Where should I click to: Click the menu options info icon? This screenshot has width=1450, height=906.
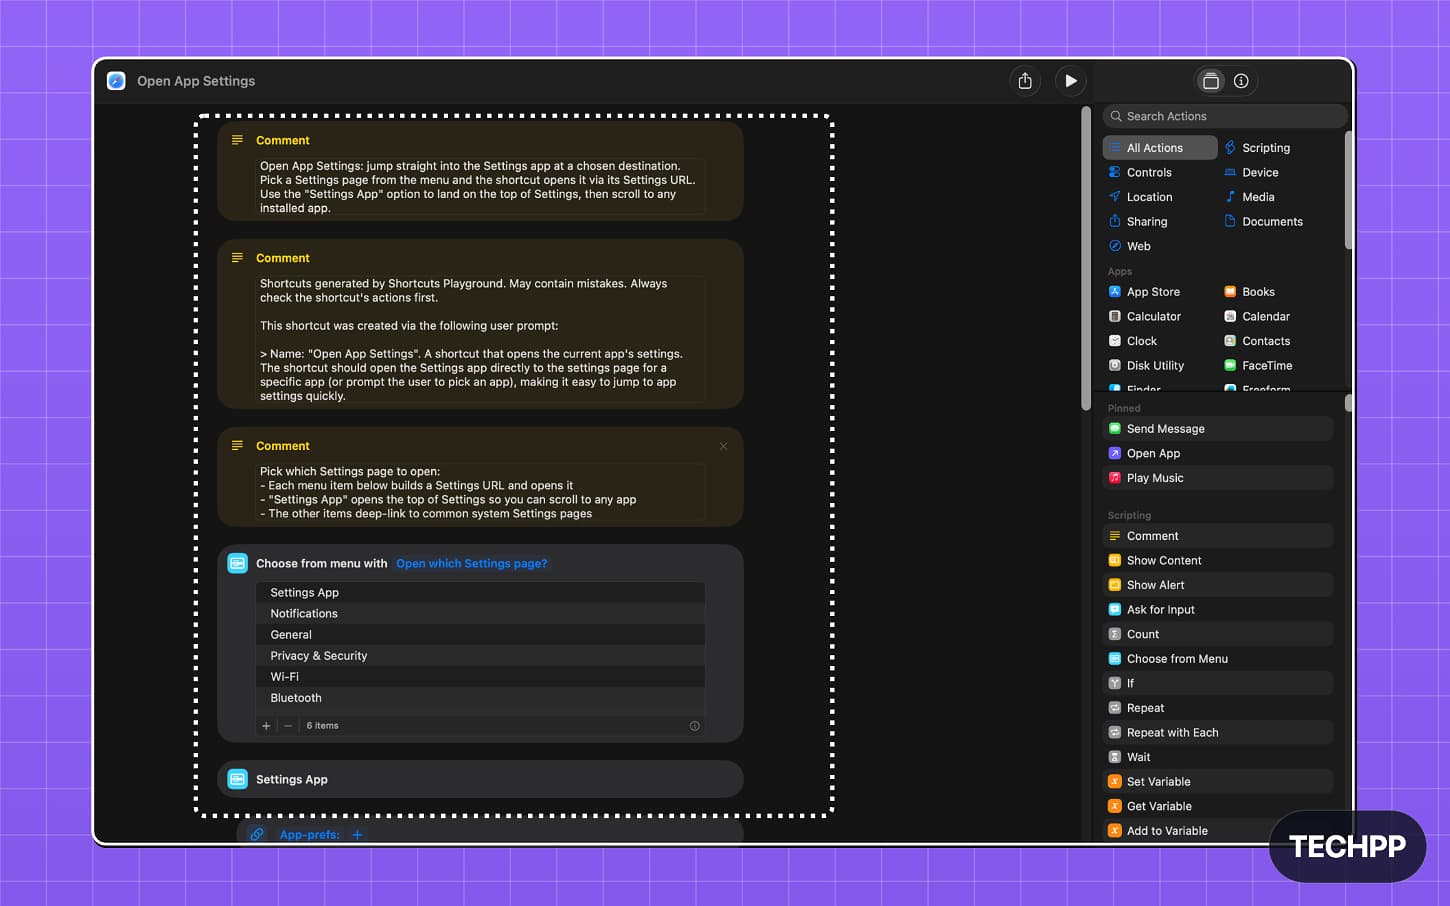[x=694, y=726]
